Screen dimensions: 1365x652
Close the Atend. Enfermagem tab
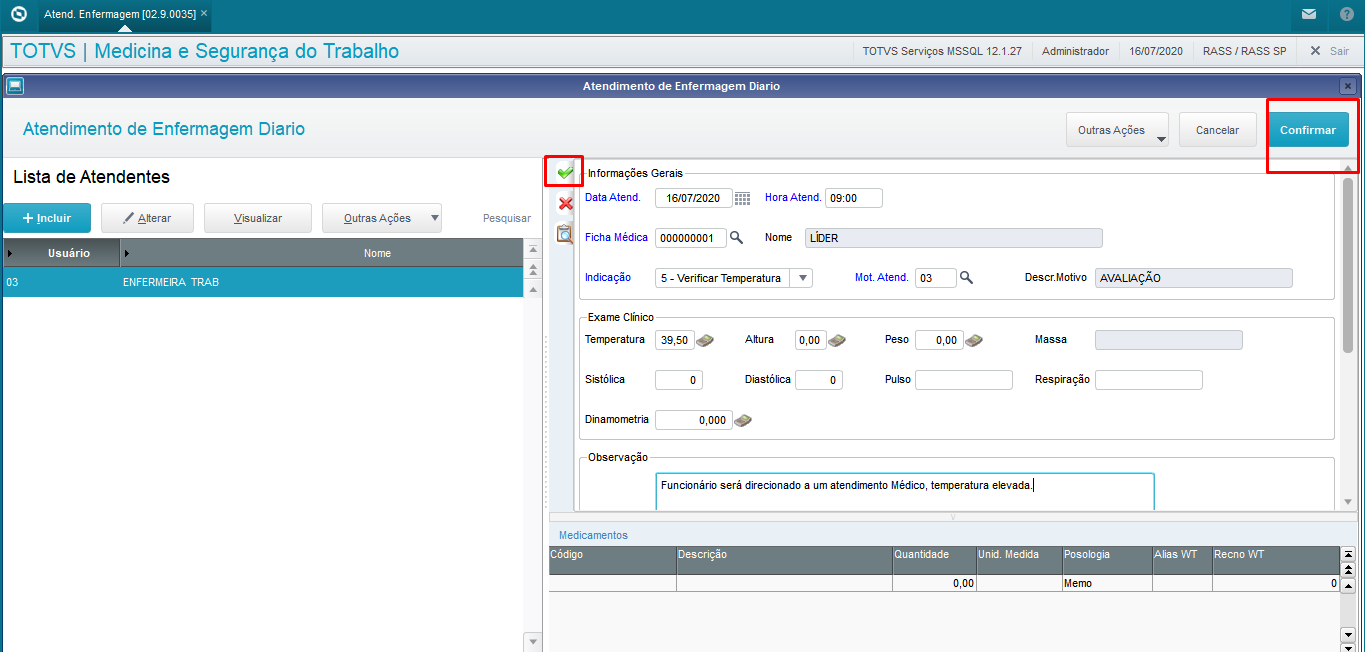pos(204,14)
